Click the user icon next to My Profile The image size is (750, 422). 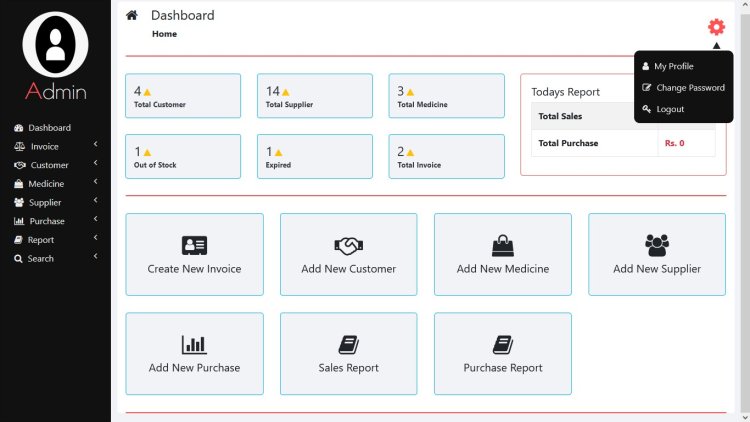[646, 66]
